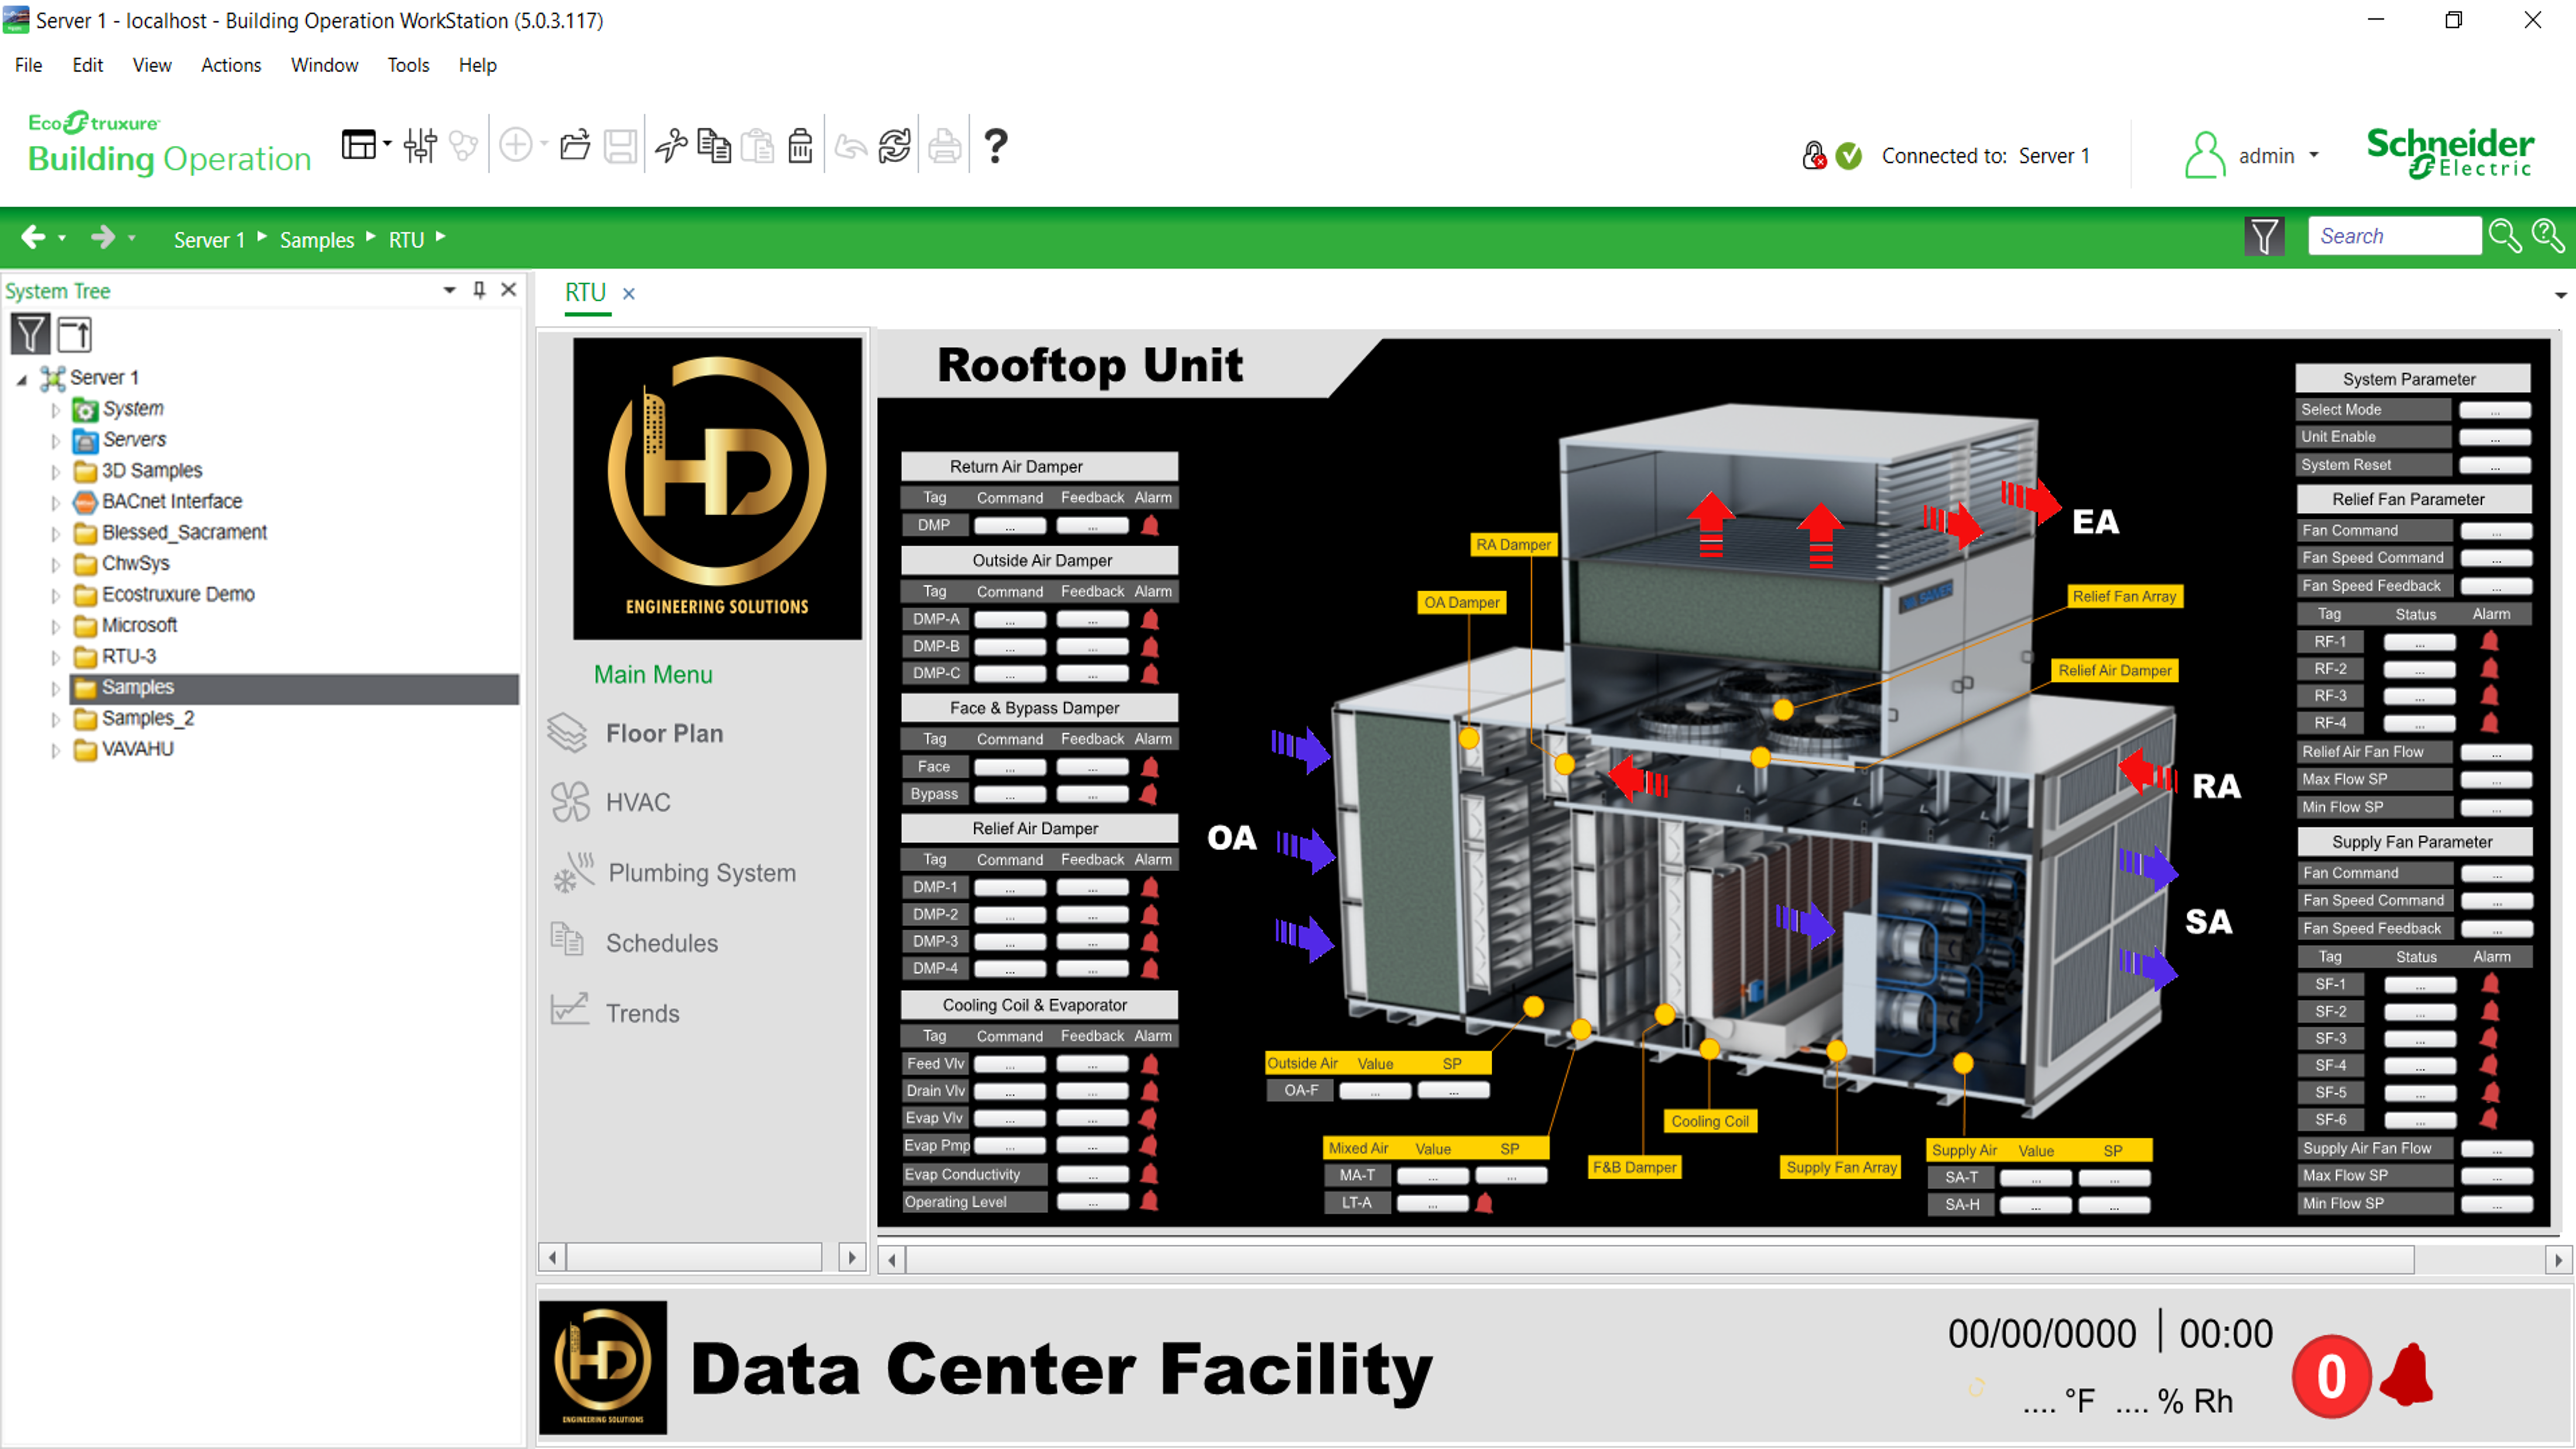Click the Open folder toolbar icon

(x=575, y=147)
